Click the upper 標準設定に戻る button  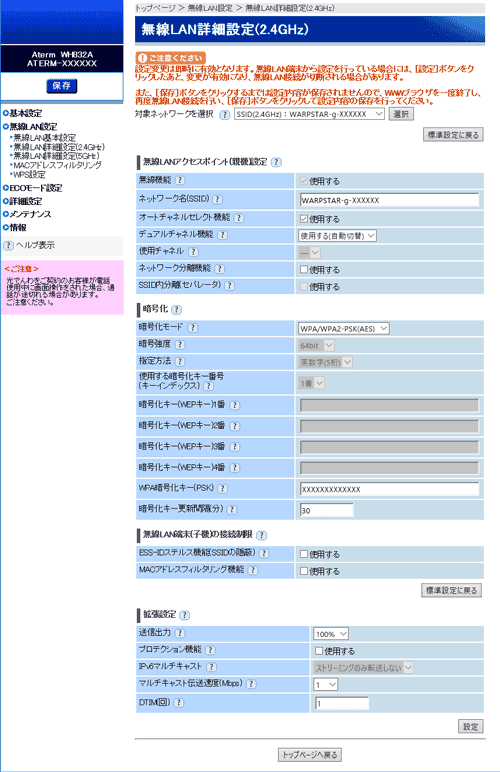pos(453,134)
